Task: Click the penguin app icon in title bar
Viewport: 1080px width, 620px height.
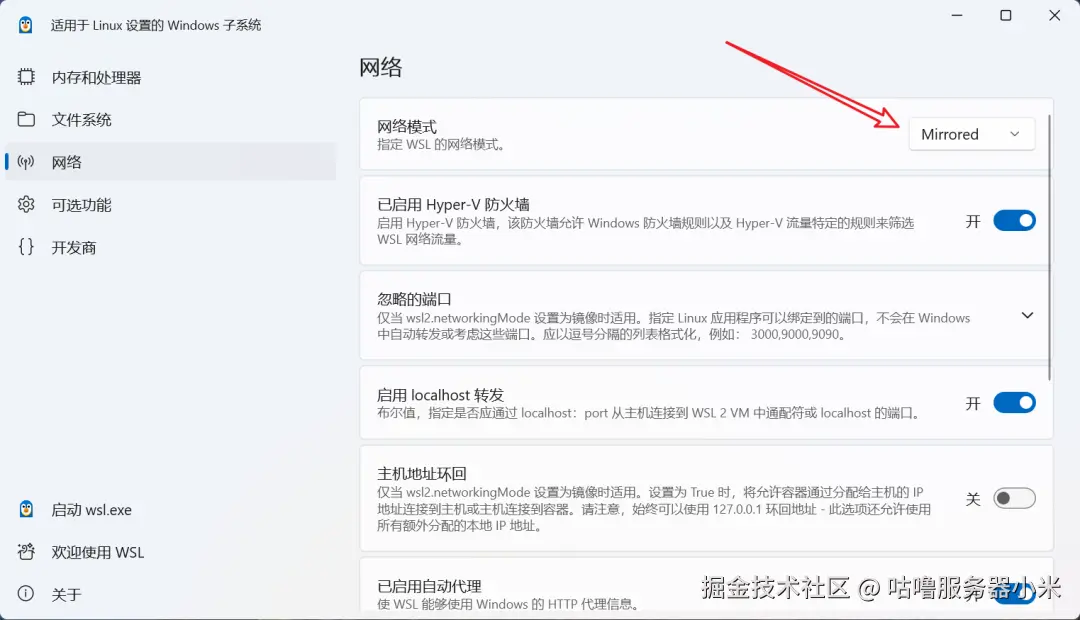Action: [x=25, y=25]
